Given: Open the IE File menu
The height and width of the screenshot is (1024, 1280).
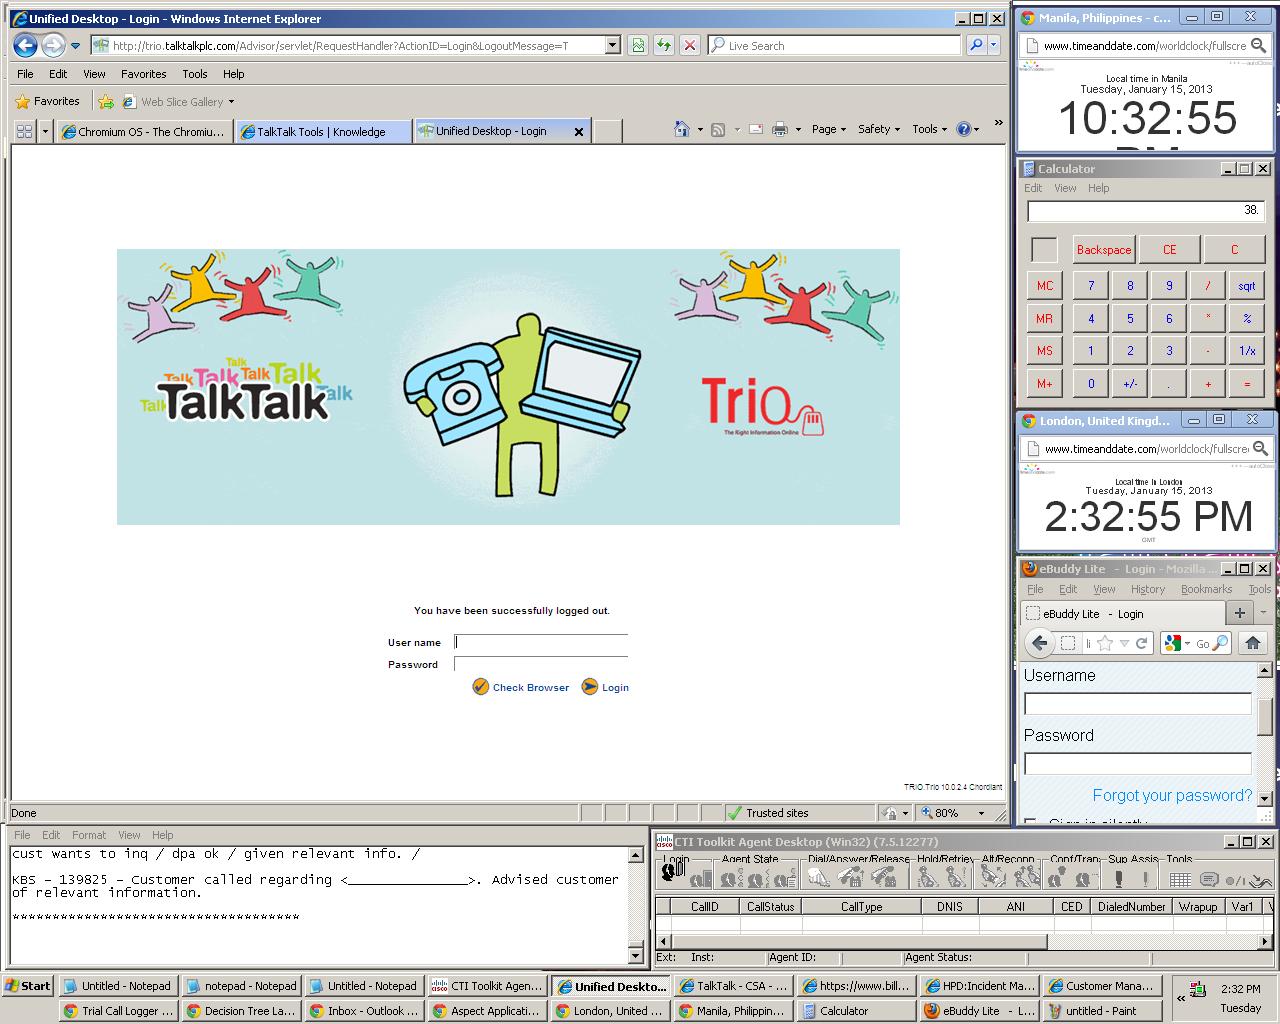Looking at the screenshot, I should pos(25,74).
